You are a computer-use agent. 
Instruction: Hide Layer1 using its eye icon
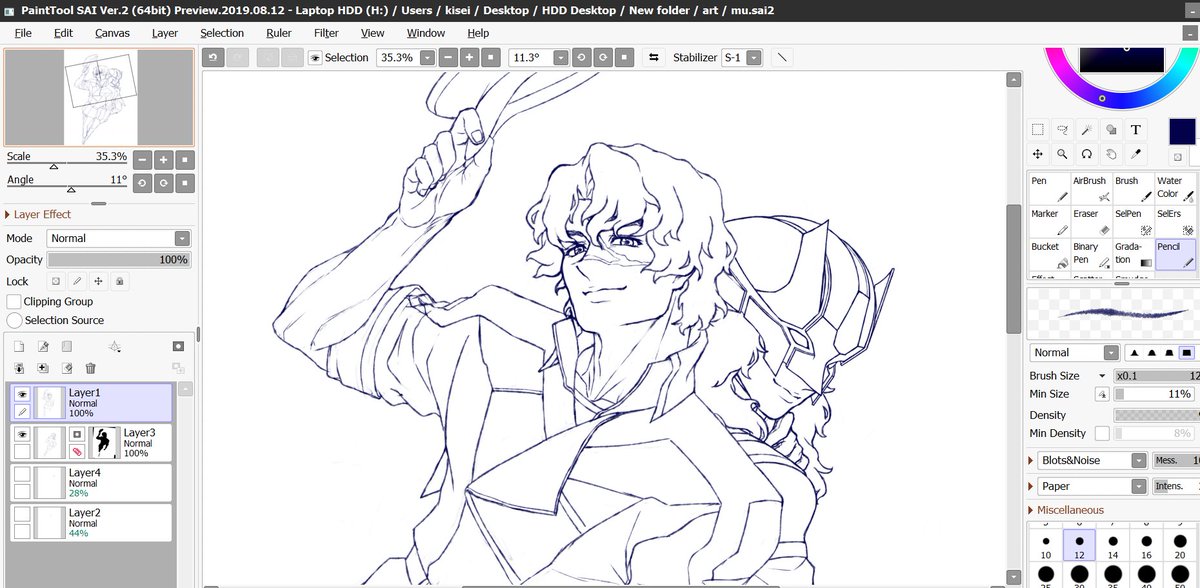click(22, 395)
